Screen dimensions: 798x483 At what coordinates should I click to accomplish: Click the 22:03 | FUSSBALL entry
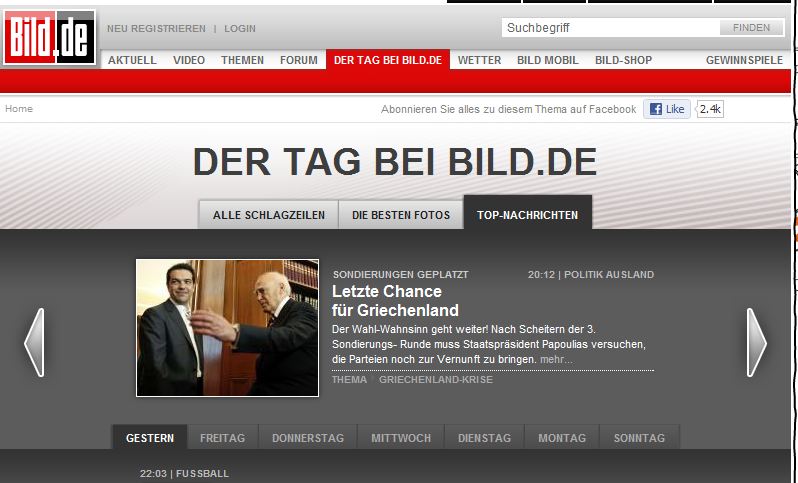tap(184, 474)
